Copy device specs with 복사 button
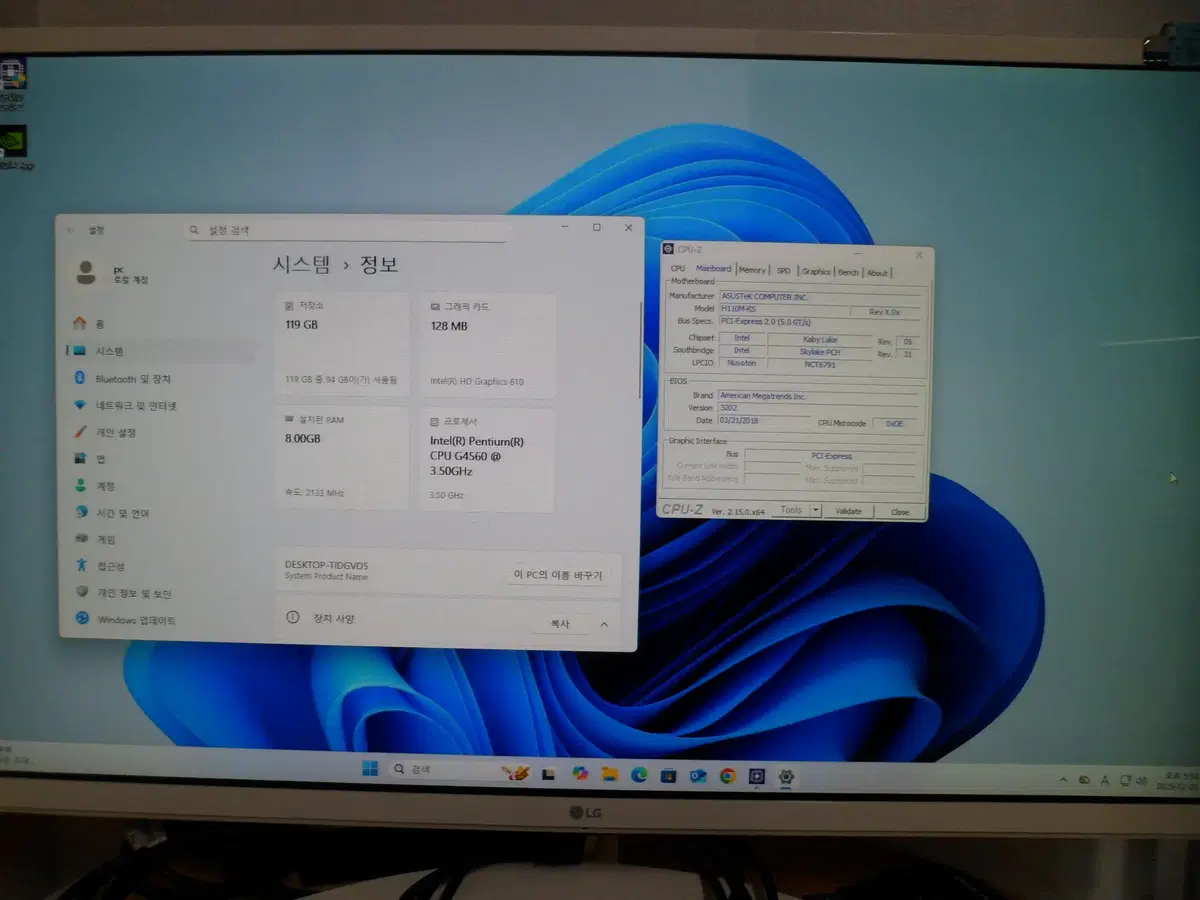Viewport: 1200px width, 900px height. [x=560, y=624]
